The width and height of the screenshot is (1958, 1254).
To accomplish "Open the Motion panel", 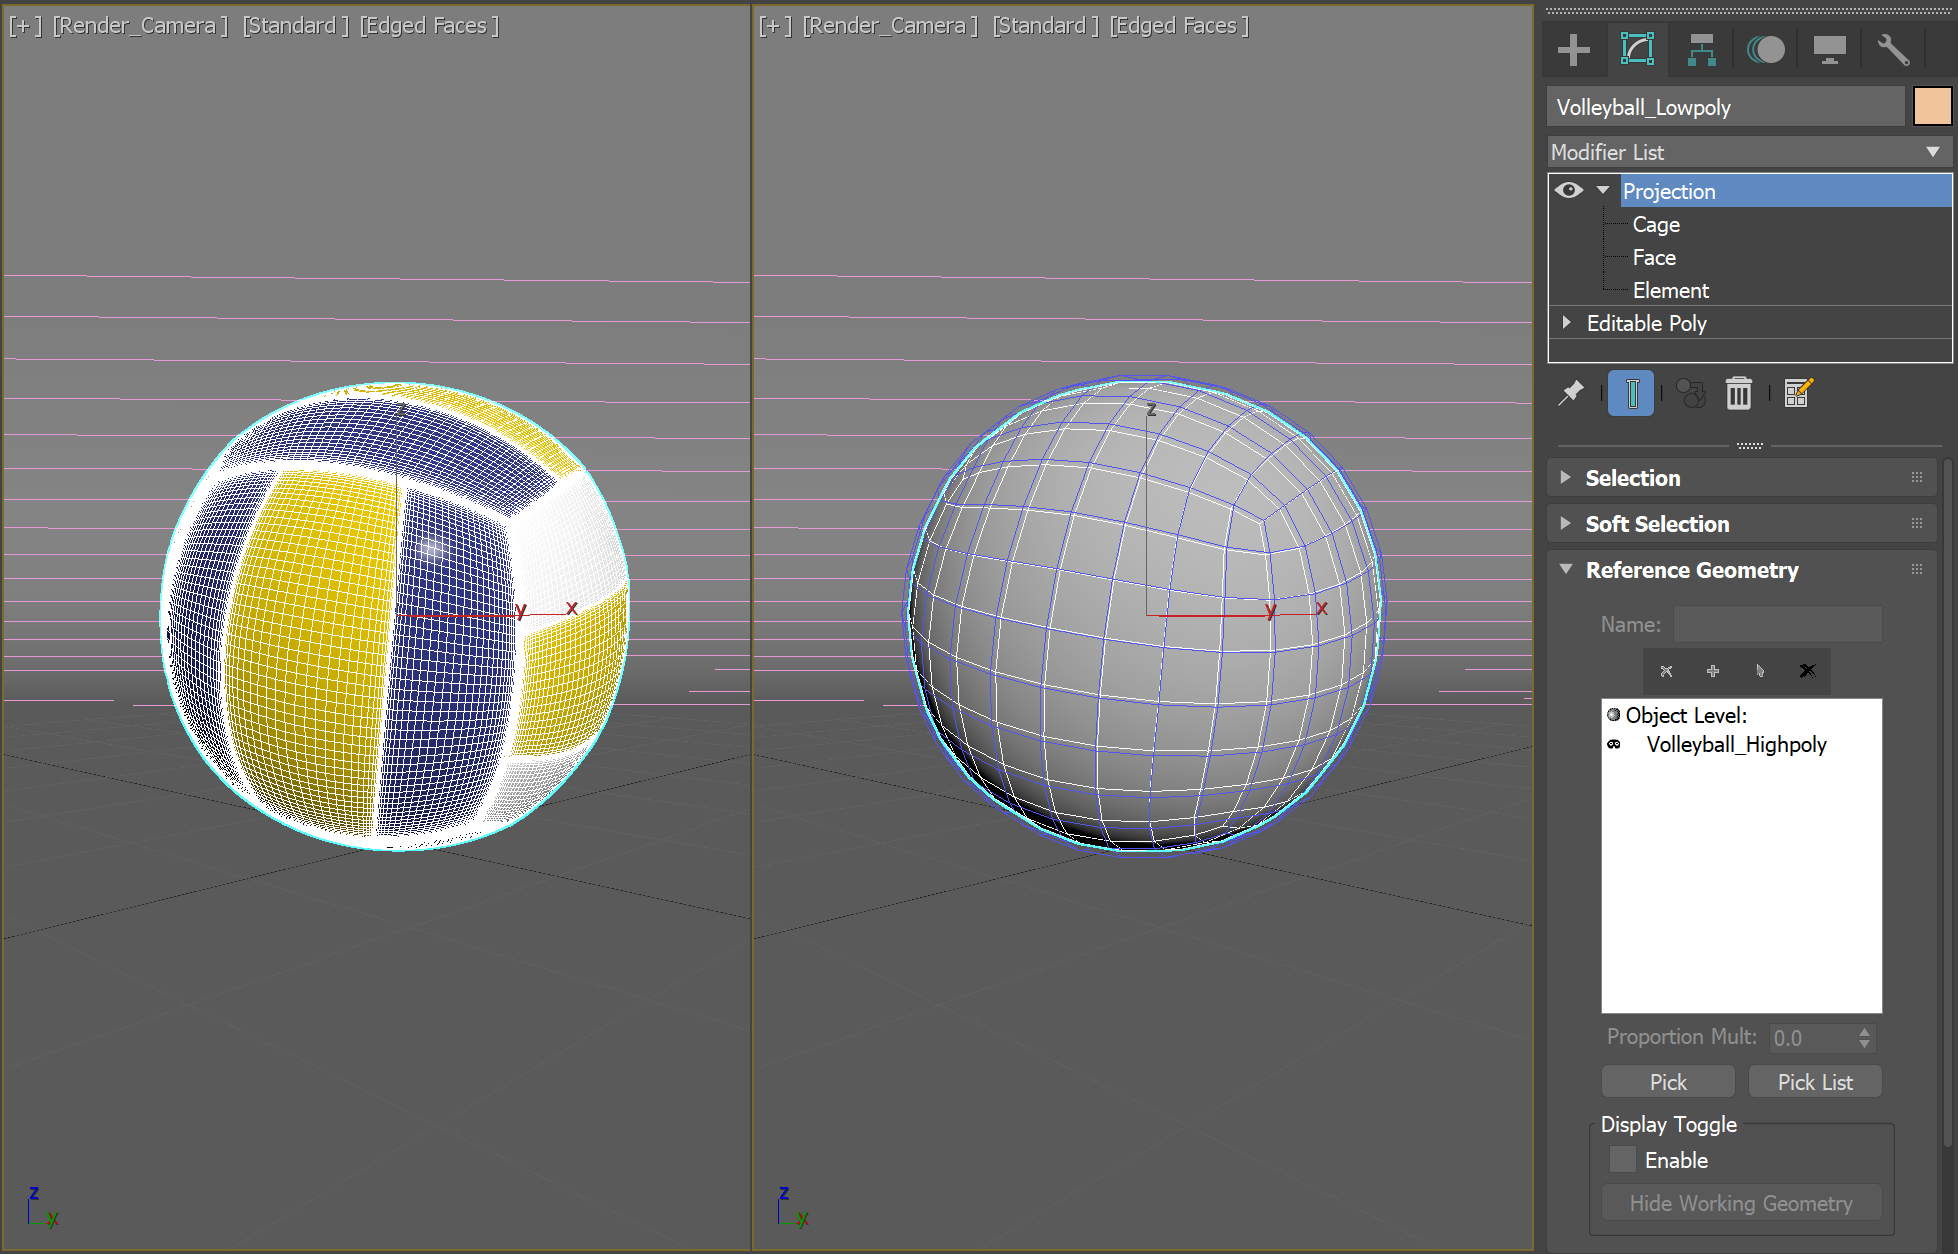I will (1765, 49).
